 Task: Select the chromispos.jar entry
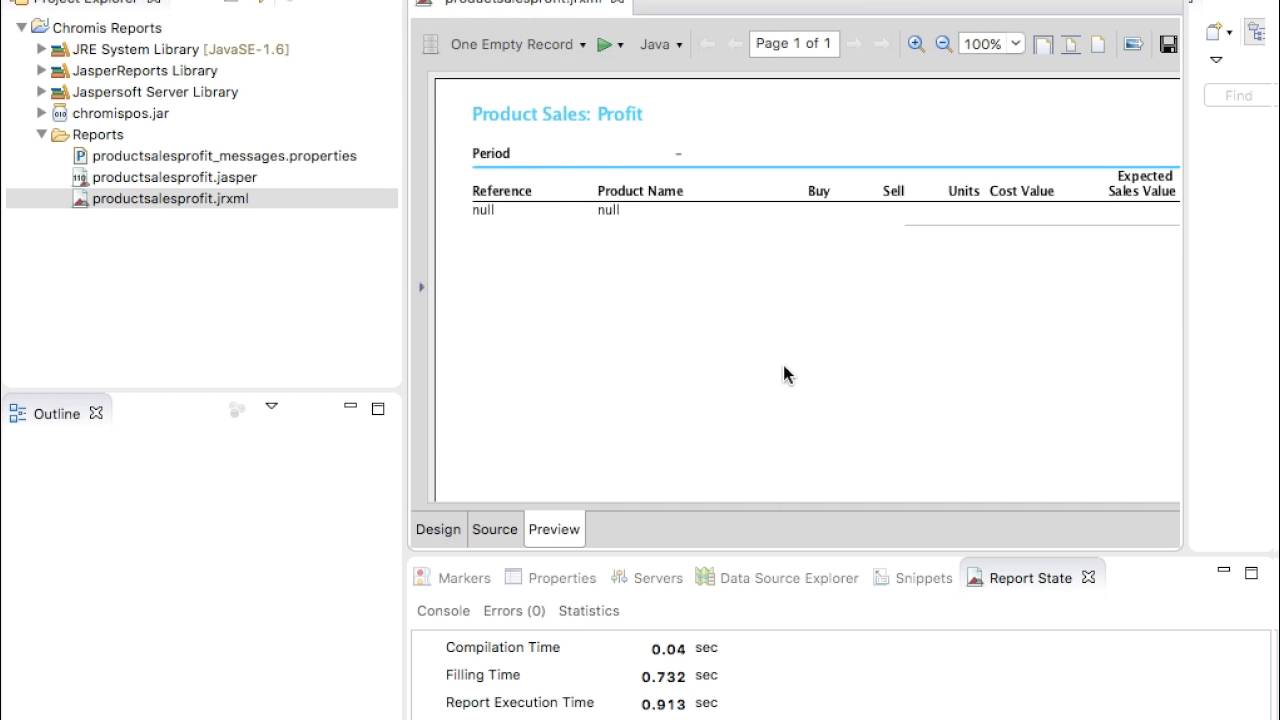[110, 113]
